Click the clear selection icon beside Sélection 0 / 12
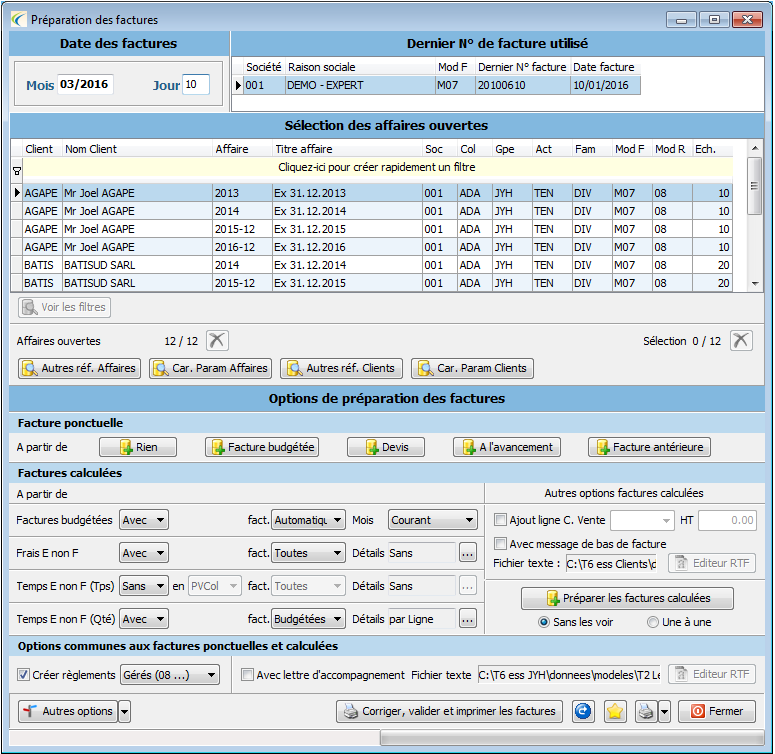 click(741, 340)
